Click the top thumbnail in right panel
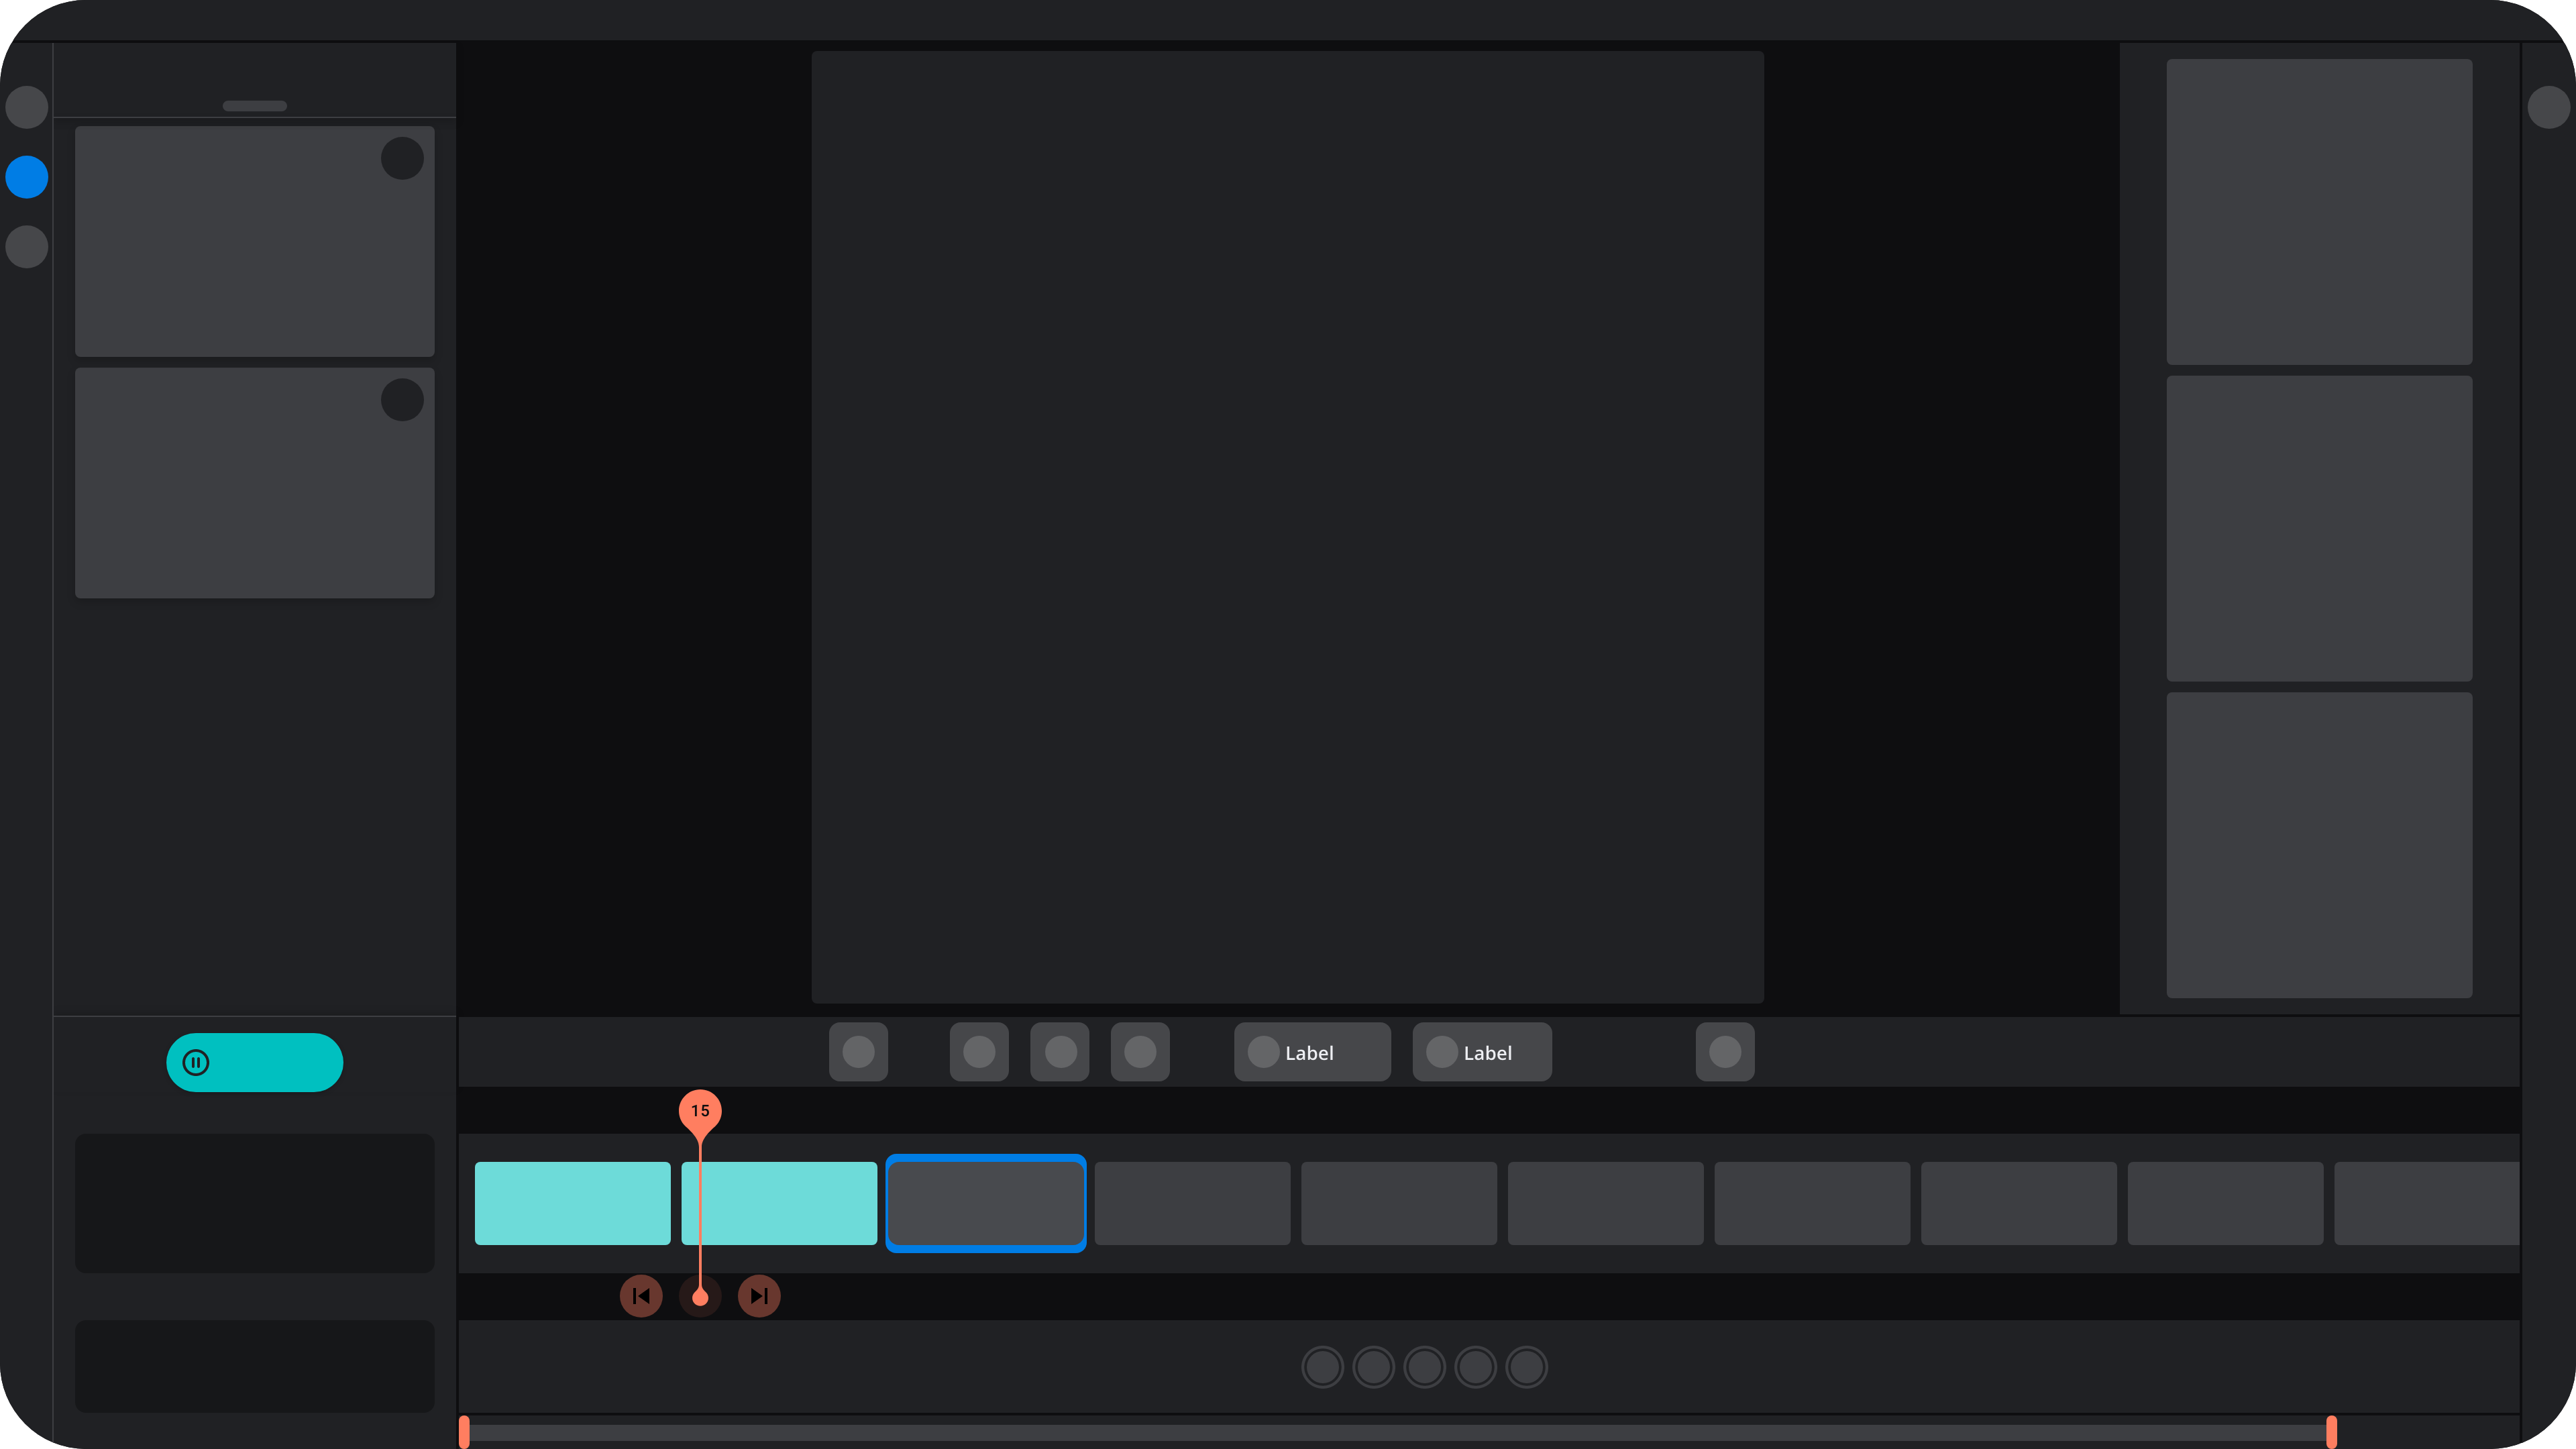The width and height of the screenshot is (2576, 1449). click(x=2319, y=212)
